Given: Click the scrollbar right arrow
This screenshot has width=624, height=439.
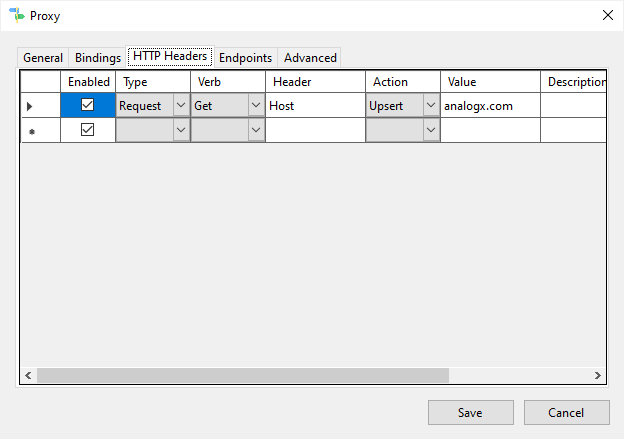Looking at the screenshot, I should tap(598, 375).
